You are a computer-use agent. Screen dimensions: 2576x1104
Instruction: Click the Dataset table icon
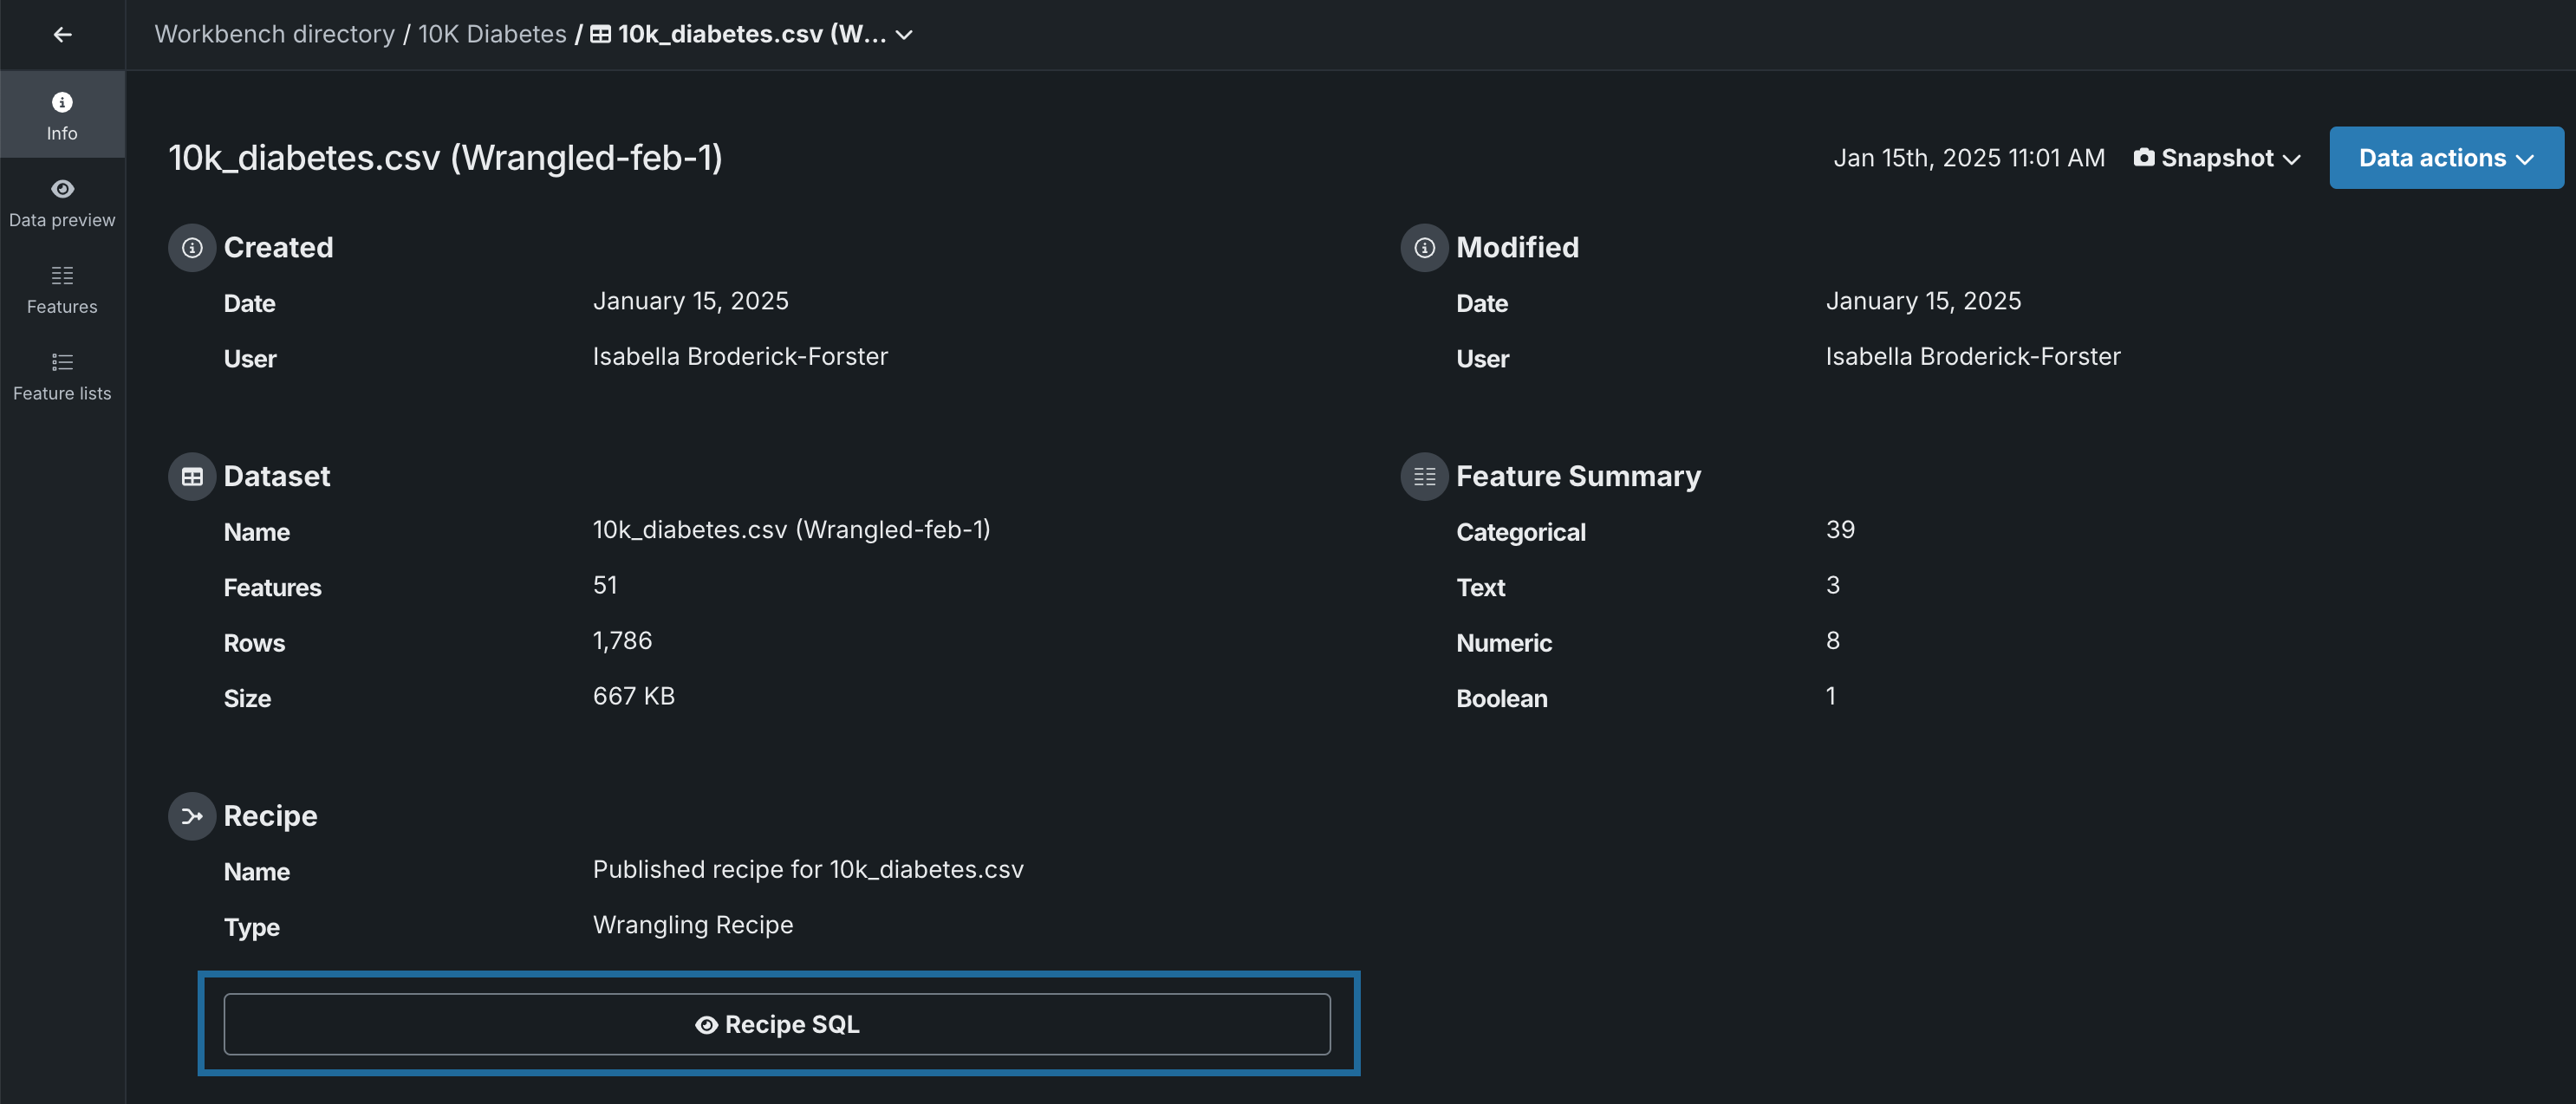point(192,477)
